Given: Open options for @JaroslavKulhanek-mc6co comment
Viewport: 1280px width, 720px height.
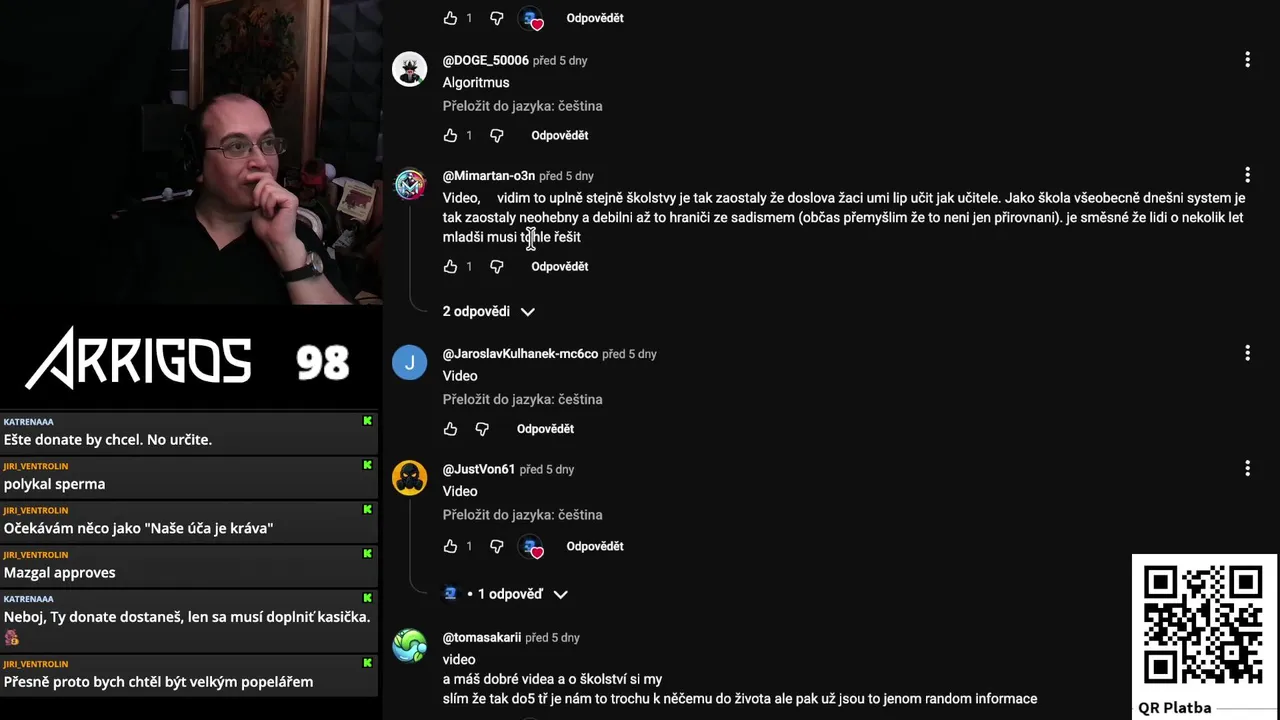Looking at the screenshot, I should point(1247,353).
